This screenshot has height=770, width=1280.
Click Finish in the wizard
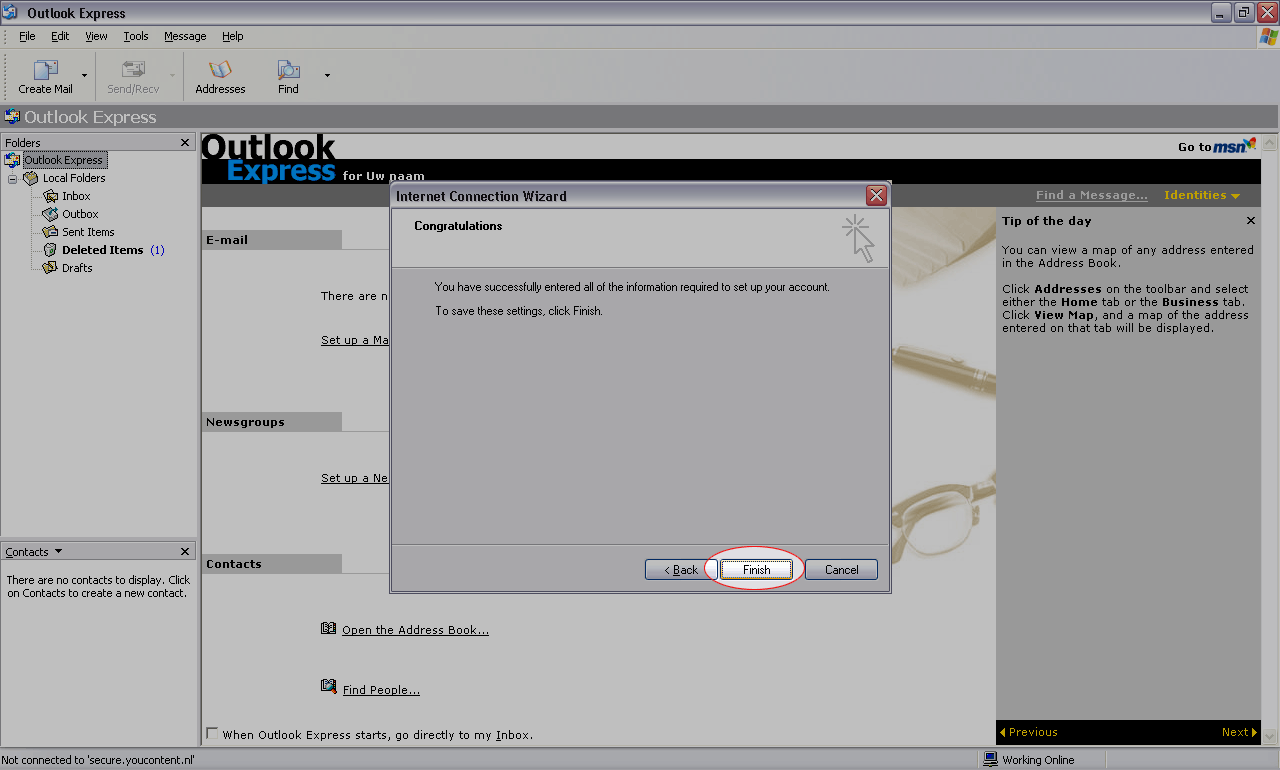click(x=756, y=570)
